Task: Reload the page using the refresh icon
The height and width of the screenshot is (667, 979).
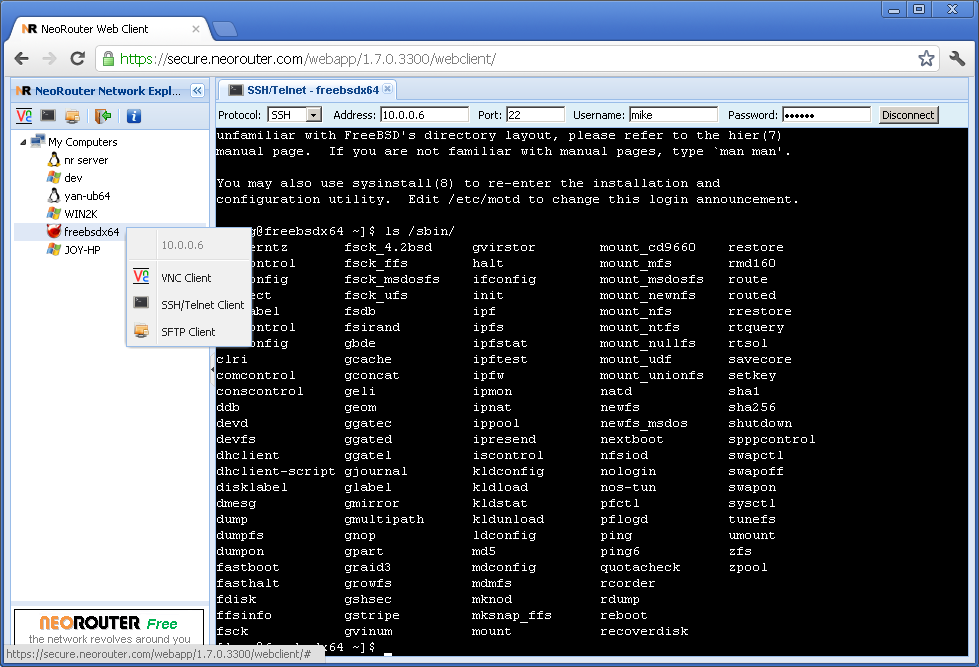Action: pos(78,59)
